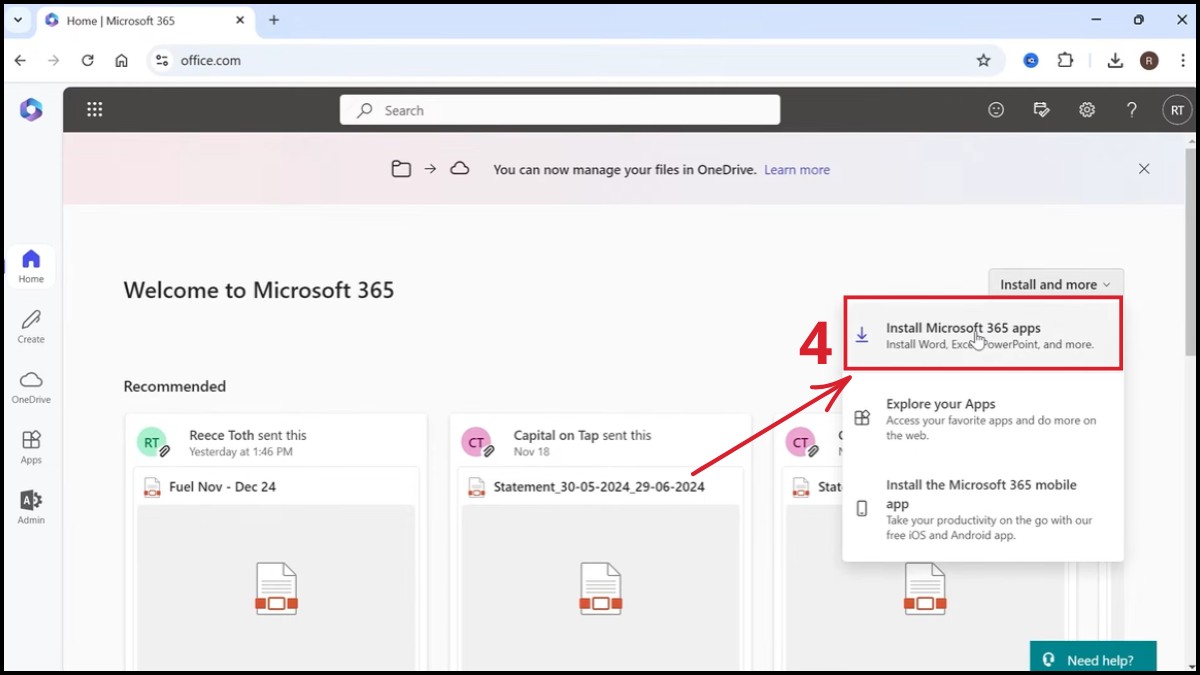Open Admin in the sidebar
Screen dimensions: 1200x675
pos(31,507)
